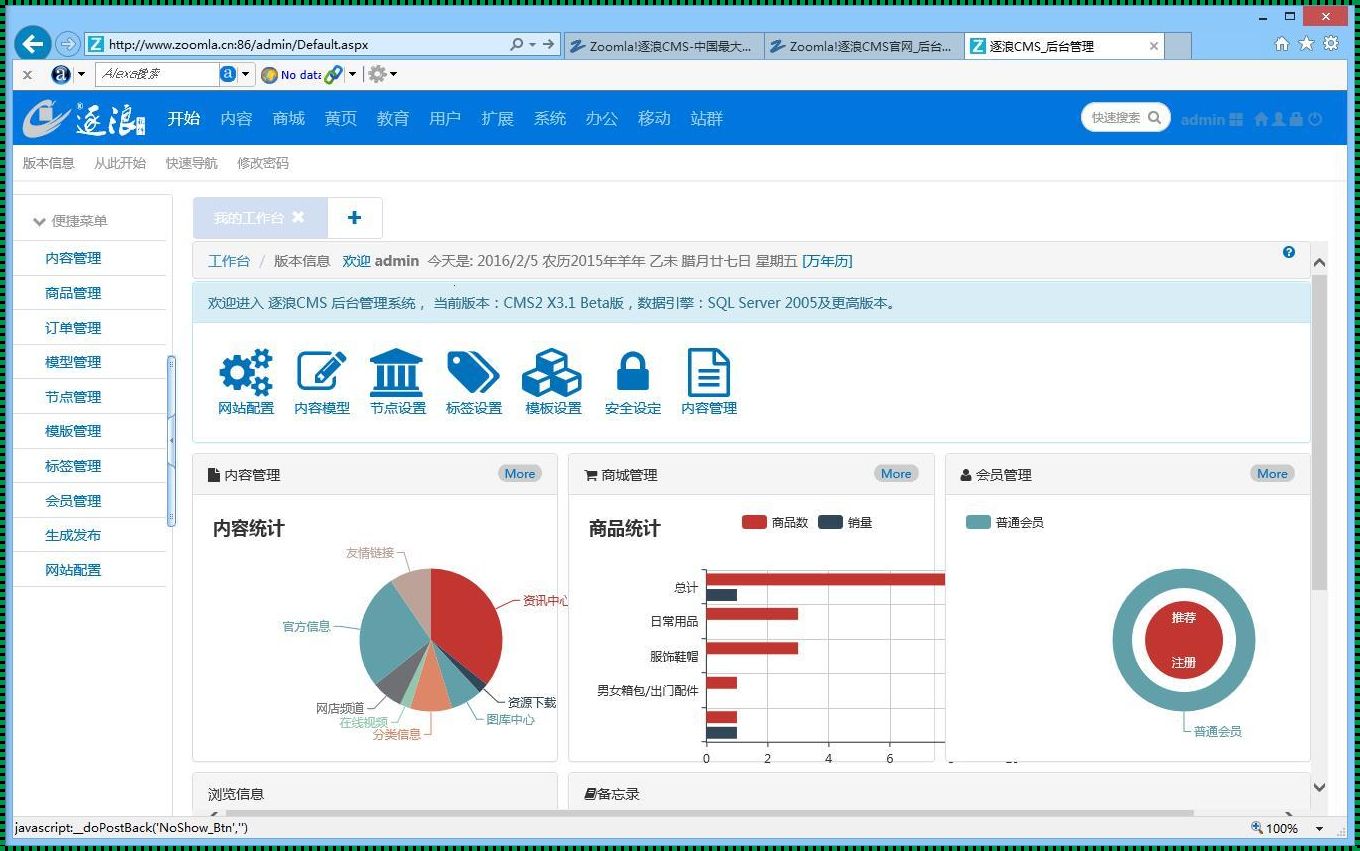Click the browser address bar URL
1360x851 pixels.
point(238,45)
